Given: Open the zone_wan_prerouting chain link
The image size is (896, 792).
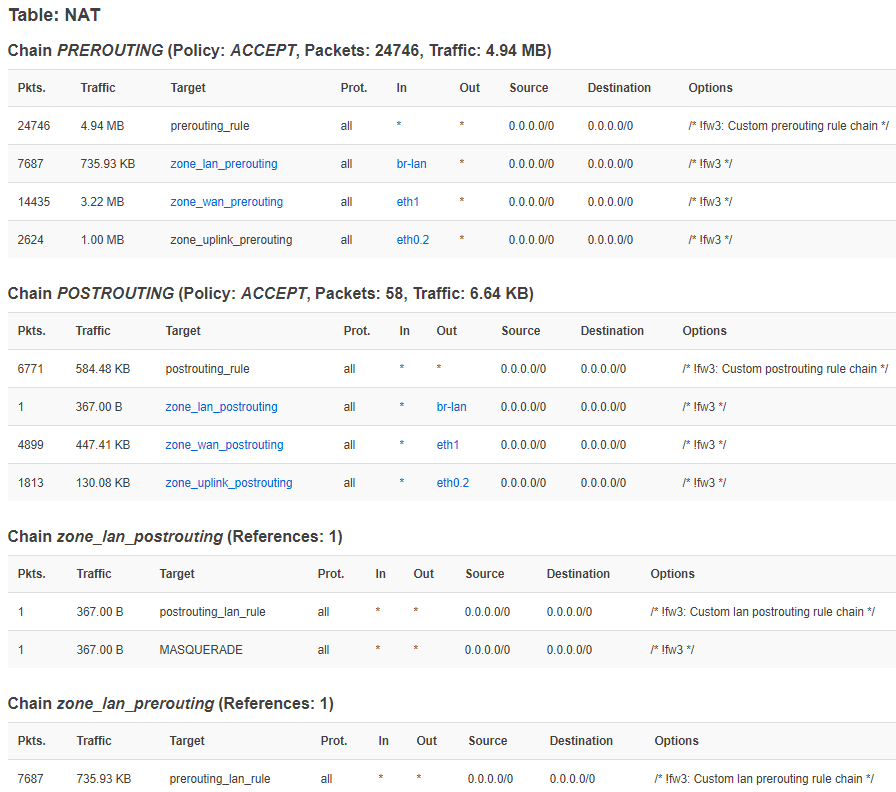Looking at the screenshot, I should click(226, 202).
